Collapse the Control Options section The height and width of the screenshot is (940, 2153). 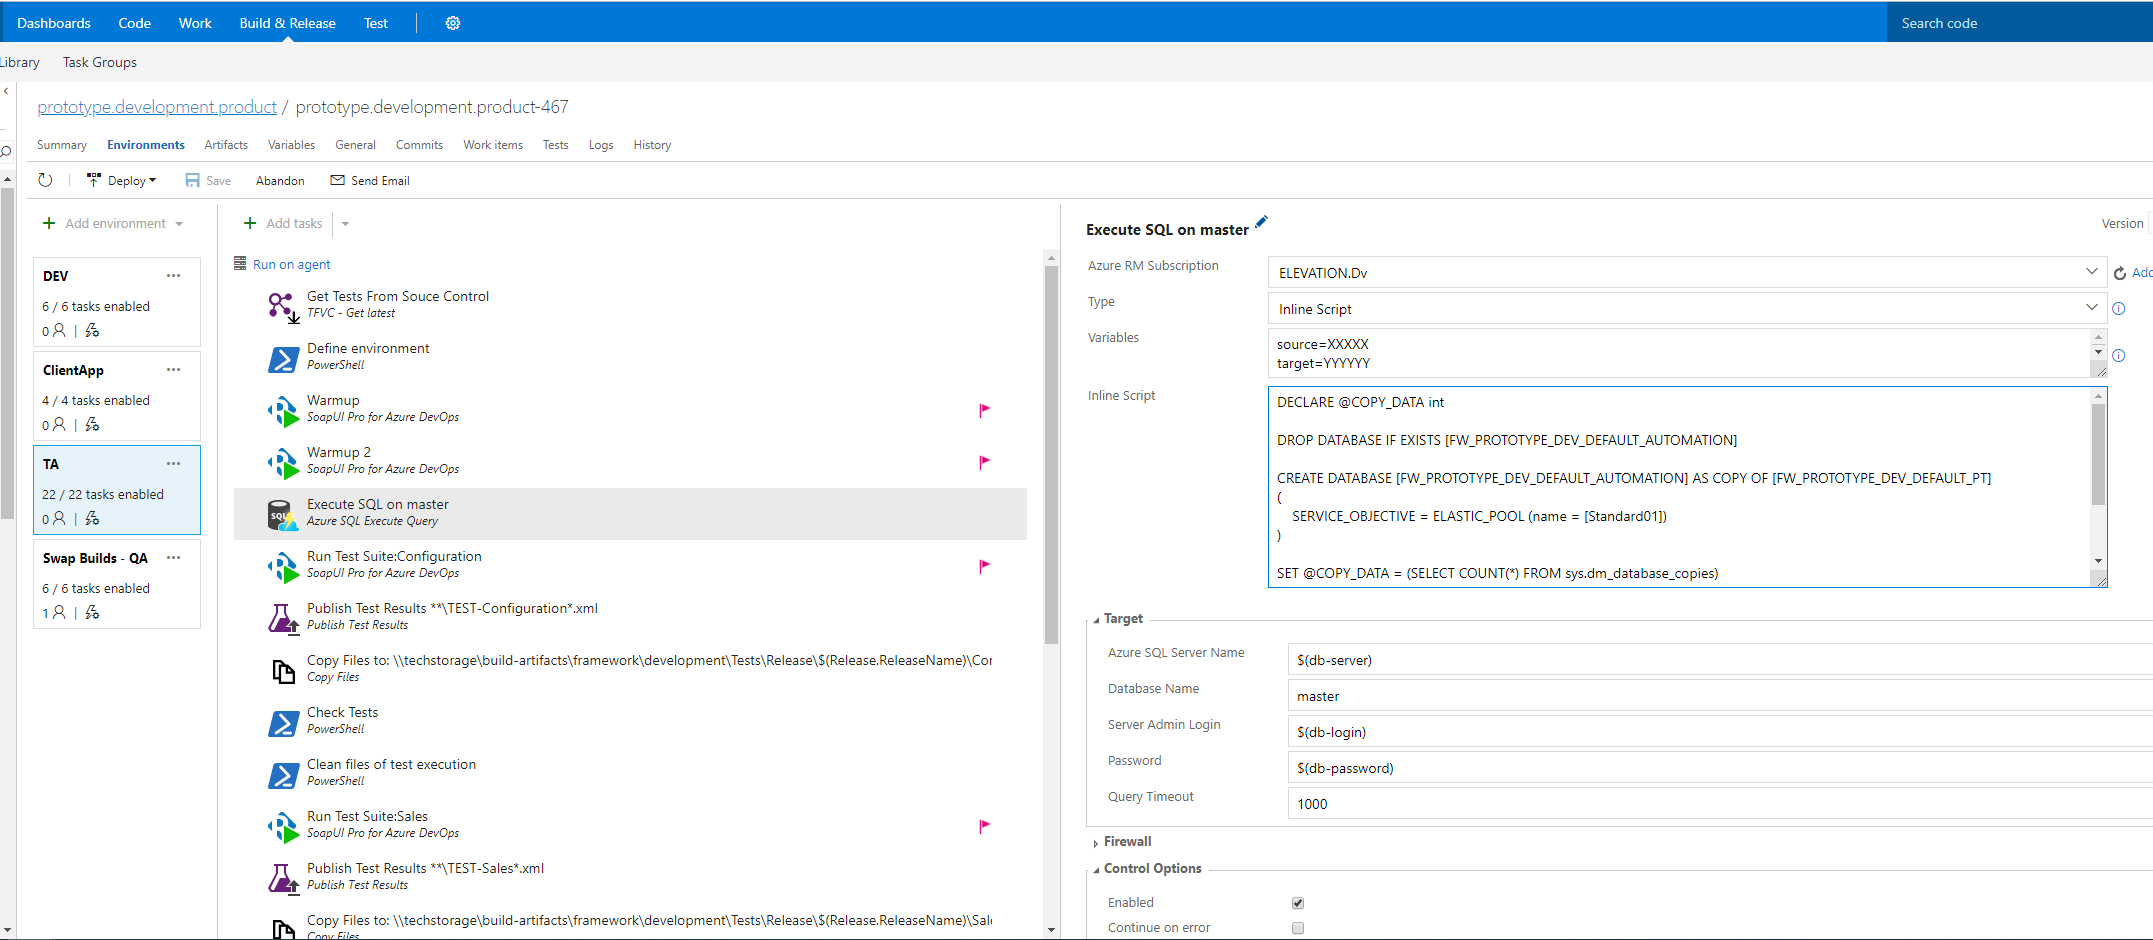coord(1146,869)
